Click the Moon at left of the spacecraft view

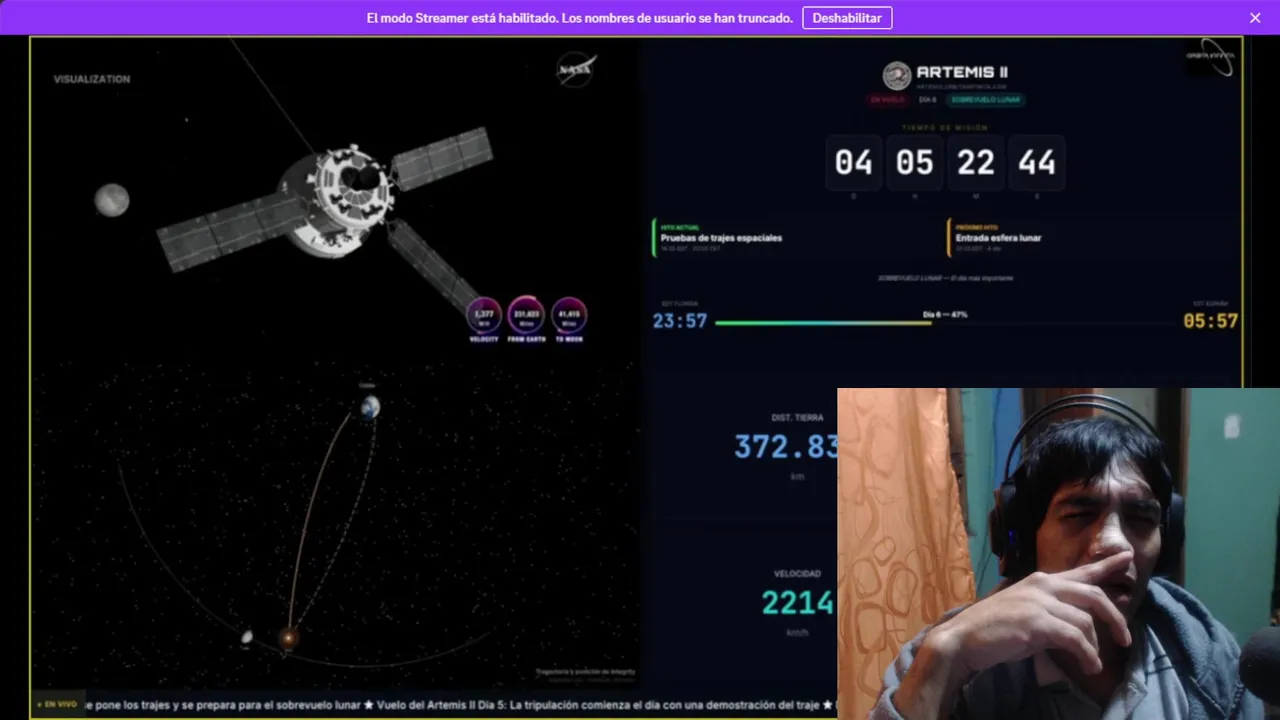click(112, 200)
